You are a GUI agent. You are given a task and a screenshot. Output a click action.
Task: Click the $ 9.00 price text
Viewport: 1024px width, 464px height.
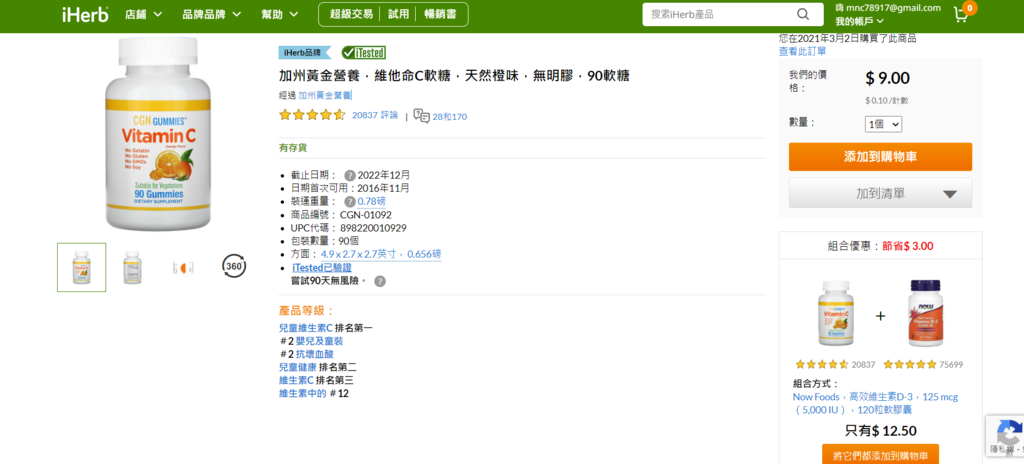(x=888, y=78)
